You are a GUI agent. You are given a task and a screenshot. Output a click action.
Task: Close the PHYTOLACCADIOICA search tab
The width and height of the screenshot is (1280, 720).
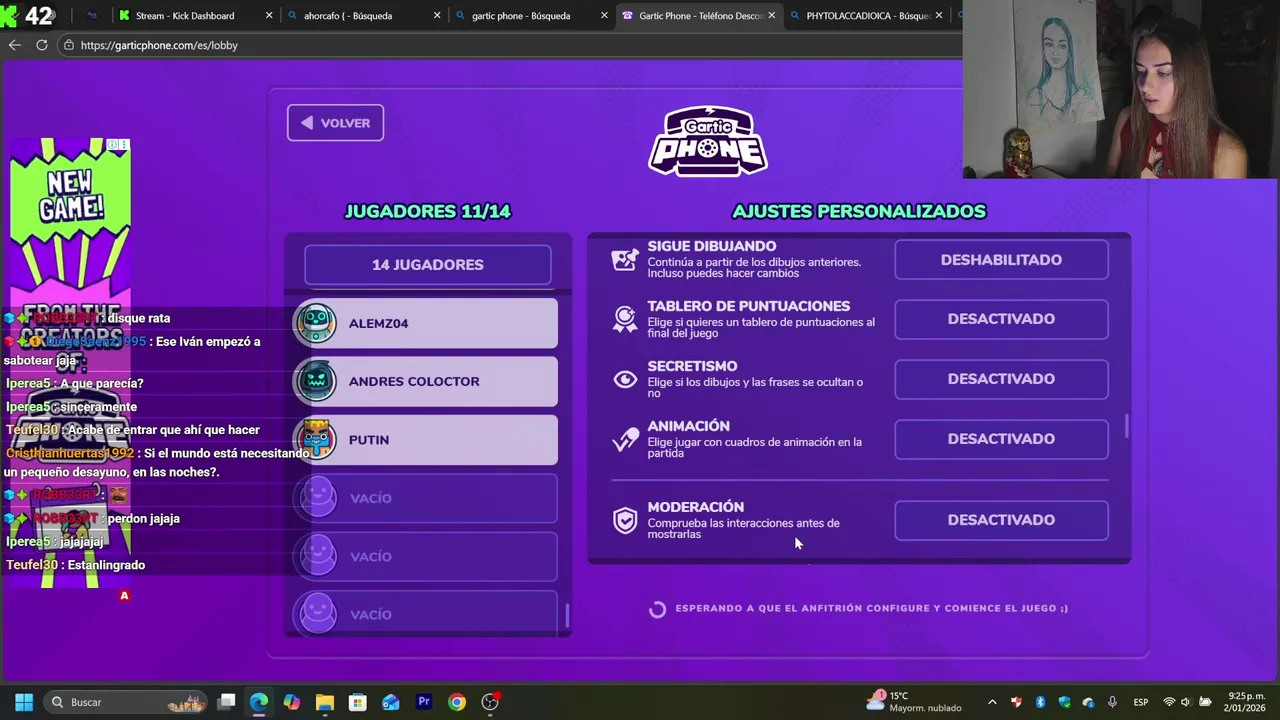[939, 16]
